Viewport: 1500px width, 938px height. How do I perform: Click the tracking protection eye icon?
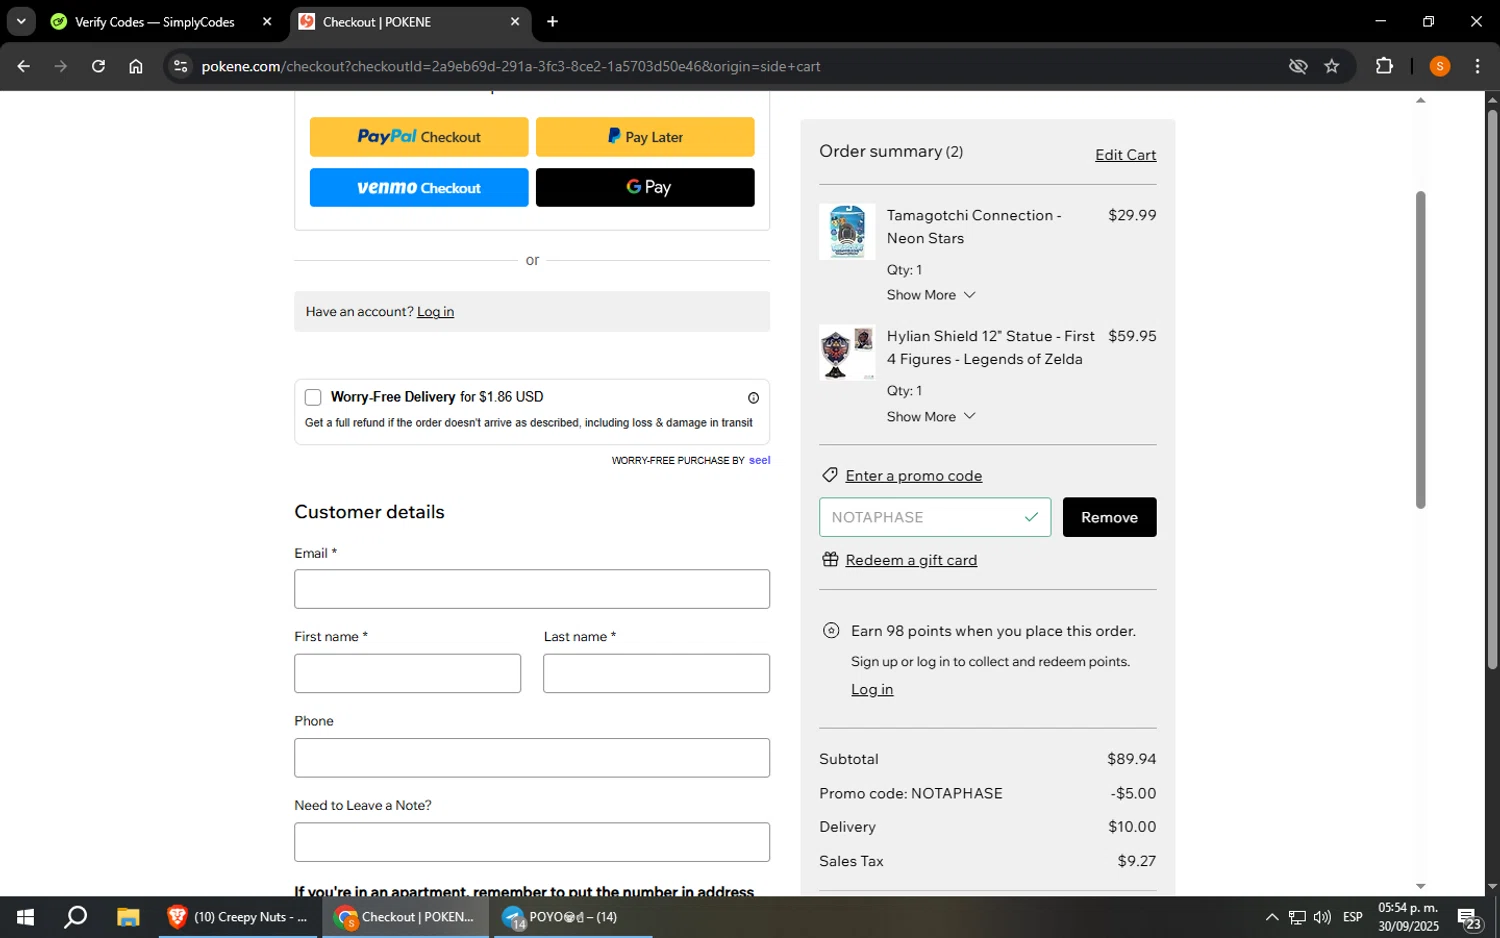tap(1298, 66)
